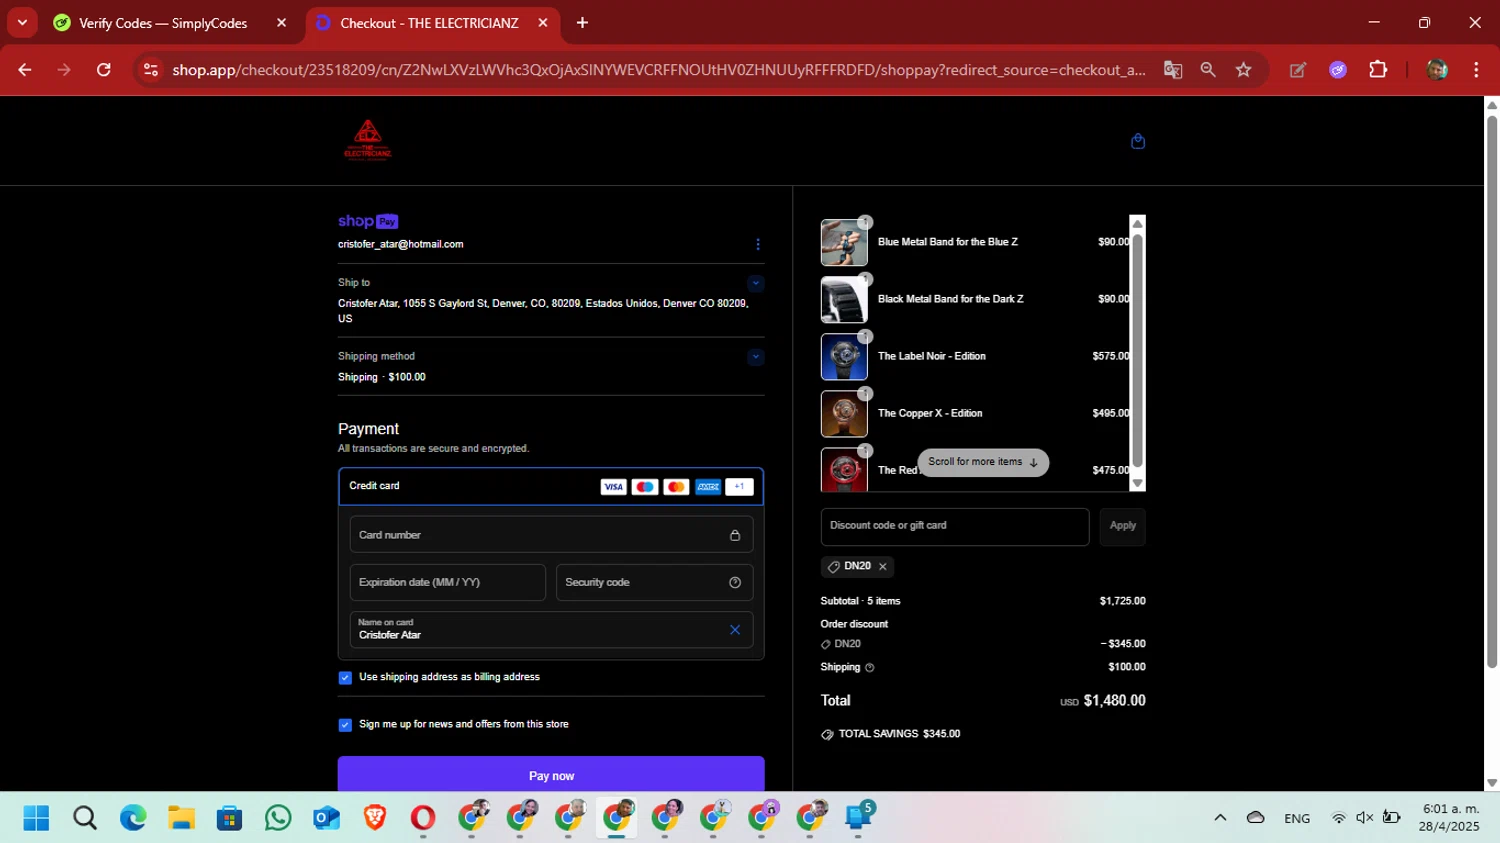Screen dimensions: 1500x843
Task: Open the Windows Start menu
Action: point(36,818)
